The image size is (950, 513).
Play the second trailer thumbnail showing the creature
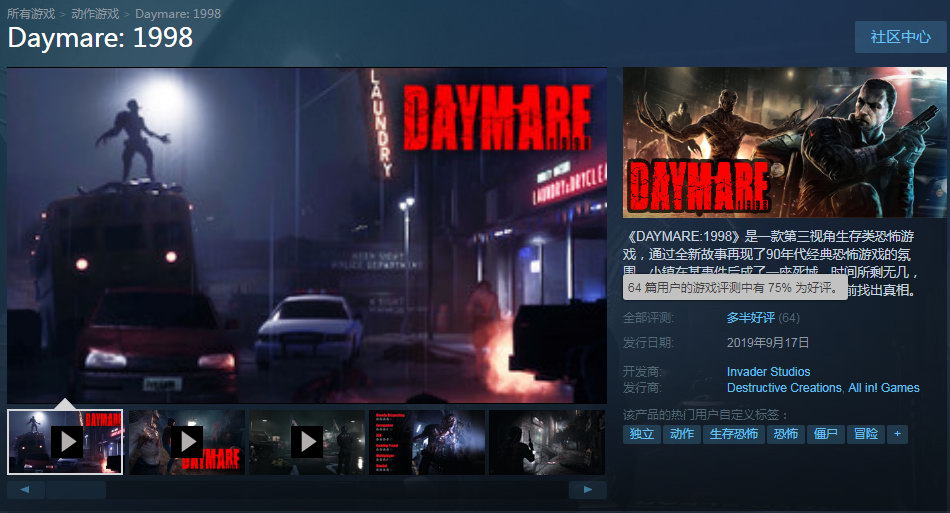point(187,441)
